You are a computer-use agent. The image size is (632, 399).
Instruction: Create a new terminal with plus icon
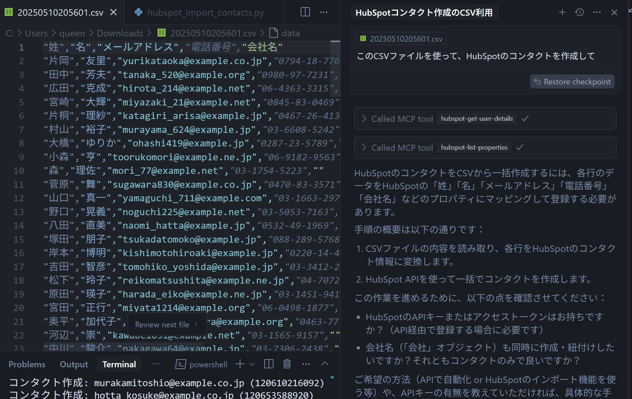(x=240, y=364)
